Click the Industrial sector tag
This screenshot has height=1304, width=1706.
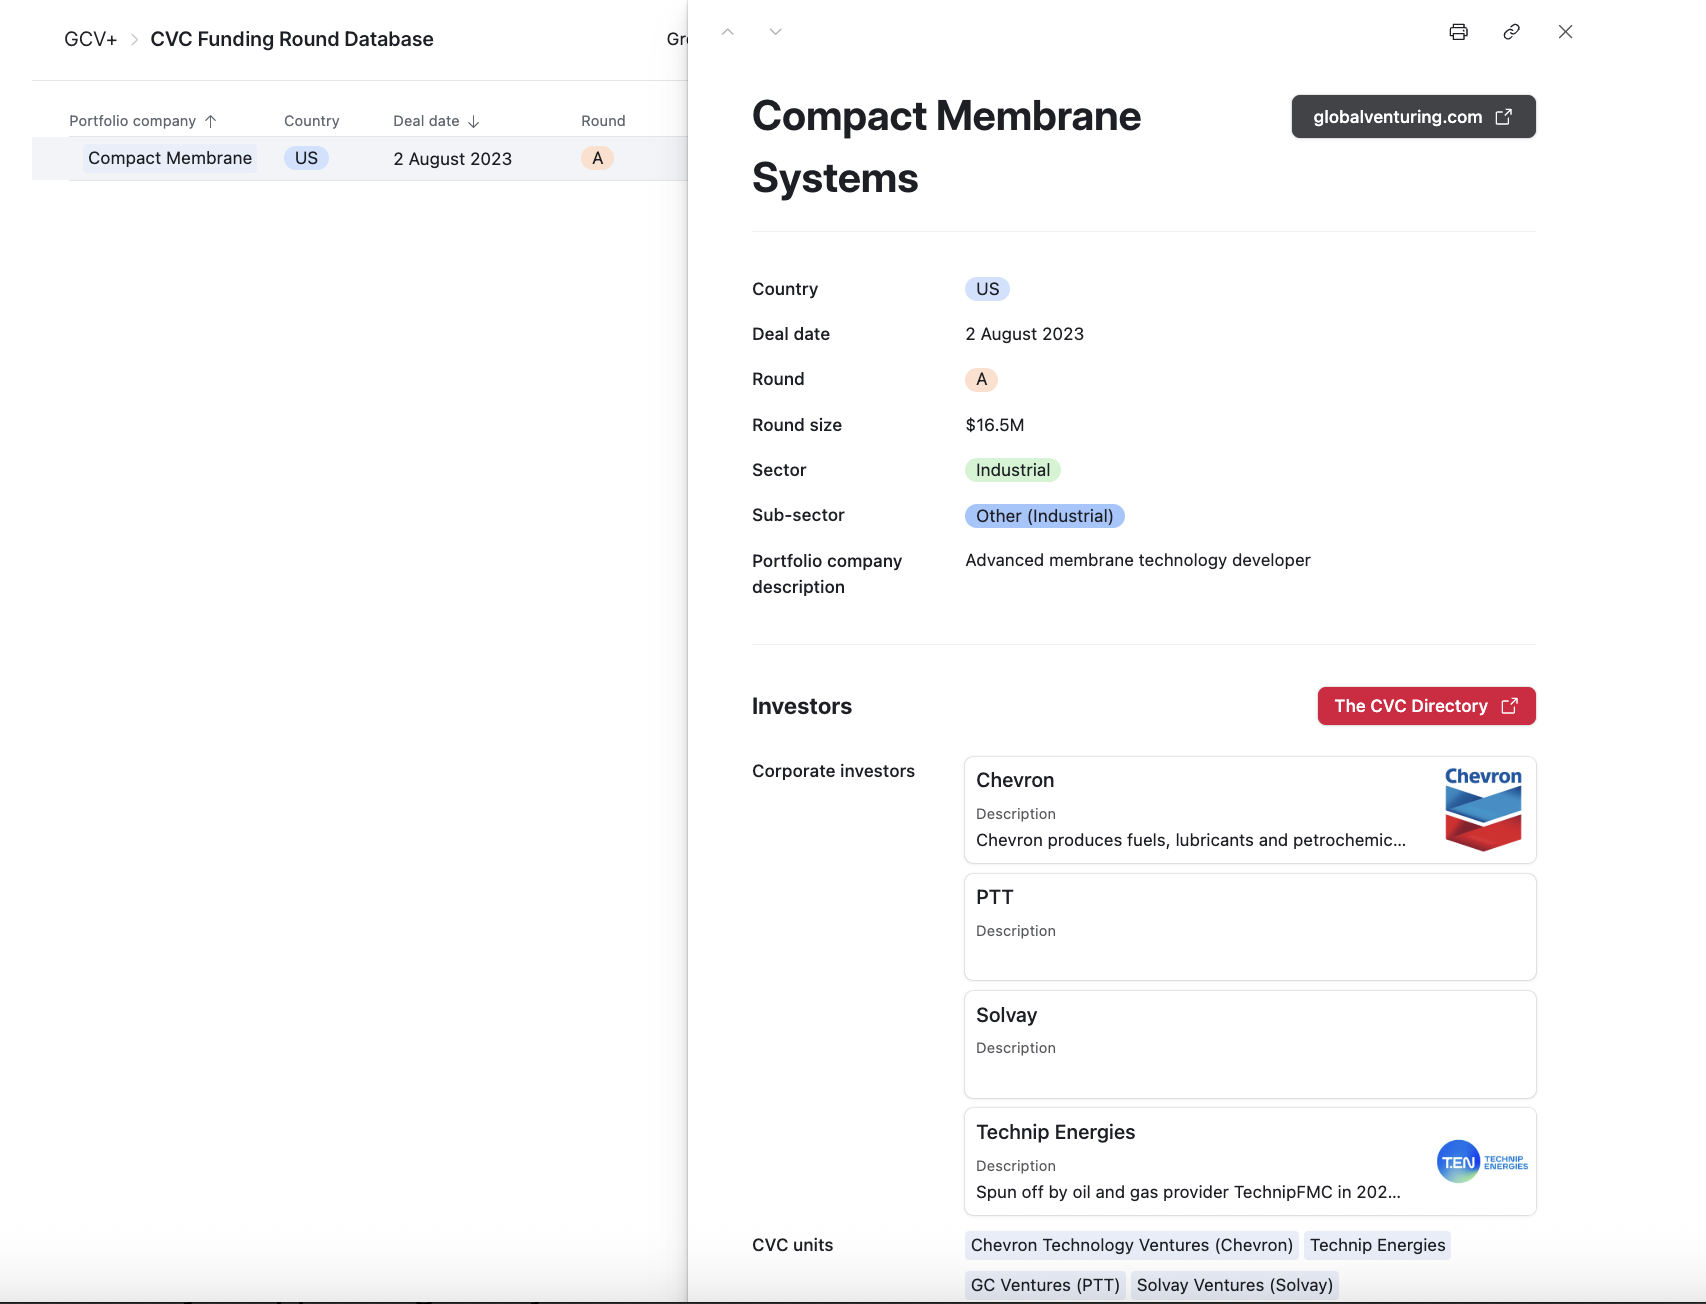point(1012,470)
